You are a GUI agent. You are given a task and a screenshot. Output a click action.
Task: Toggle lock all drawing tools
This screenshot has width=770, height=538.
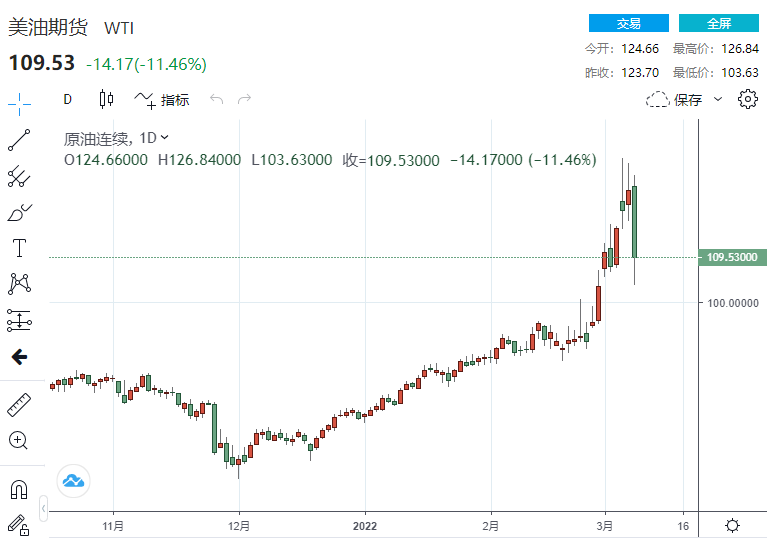pyautogui.click(x=19, y=522)
